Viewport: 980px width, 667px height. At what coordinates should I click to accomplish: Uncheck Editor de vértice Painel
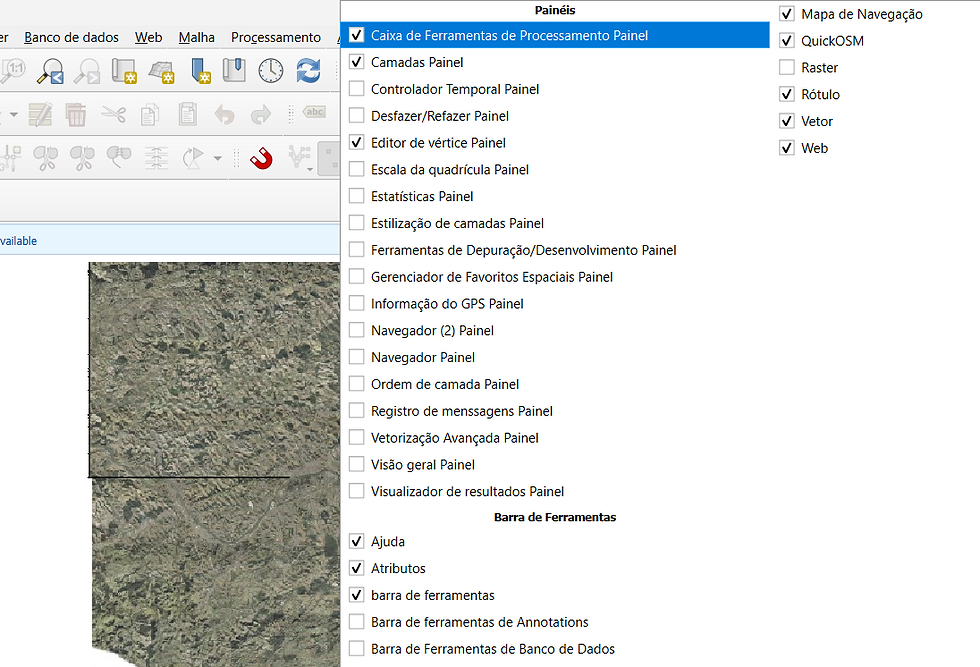pos(356,143)
